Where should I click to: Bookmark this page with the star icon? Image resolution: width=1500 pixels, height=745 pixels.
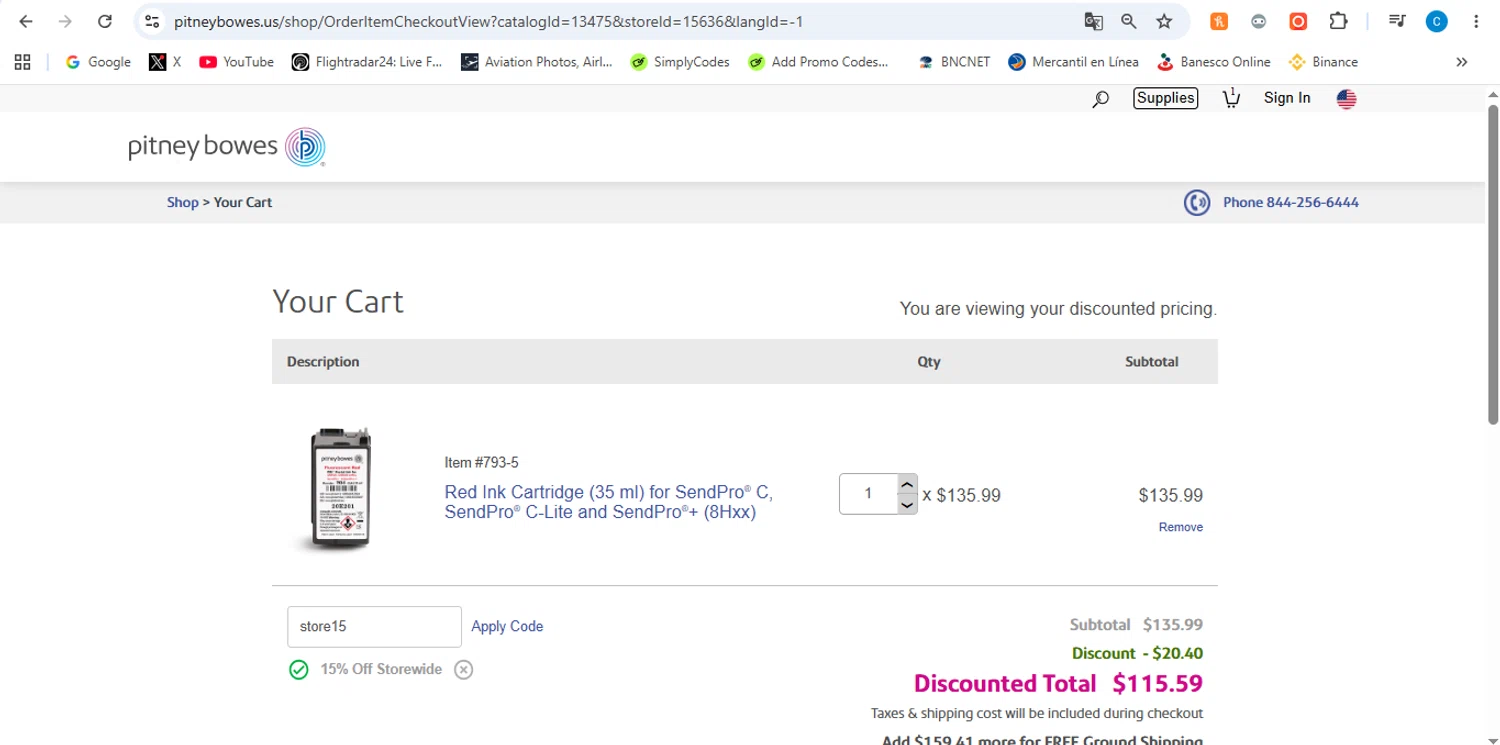[1164, 21]
